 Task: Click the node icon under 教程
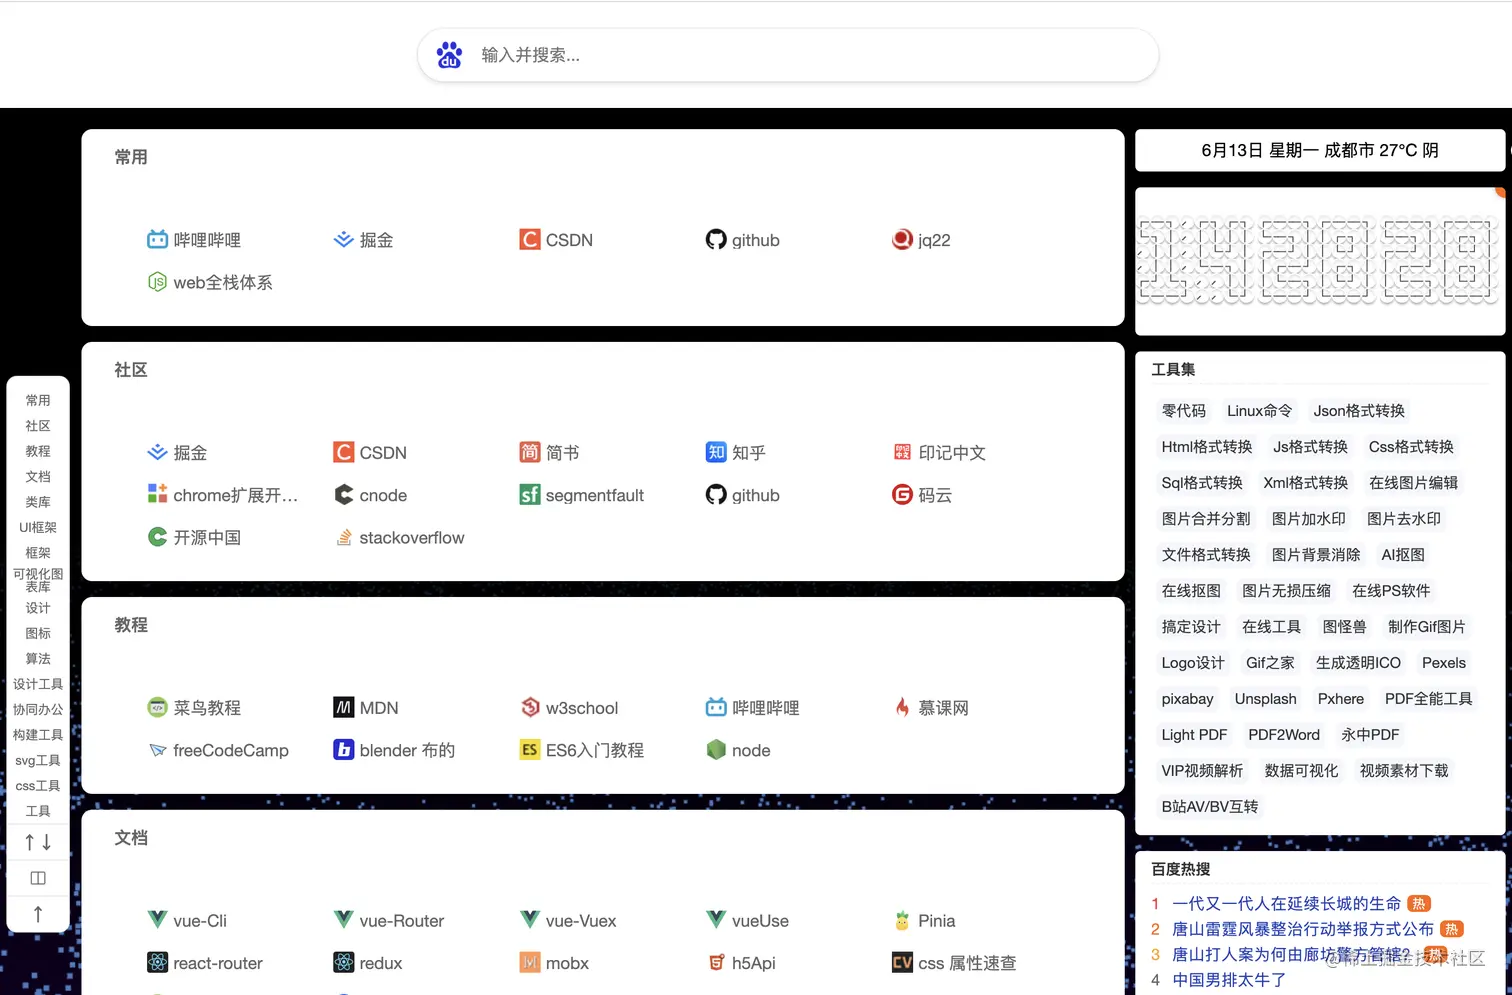coord(716,750)
